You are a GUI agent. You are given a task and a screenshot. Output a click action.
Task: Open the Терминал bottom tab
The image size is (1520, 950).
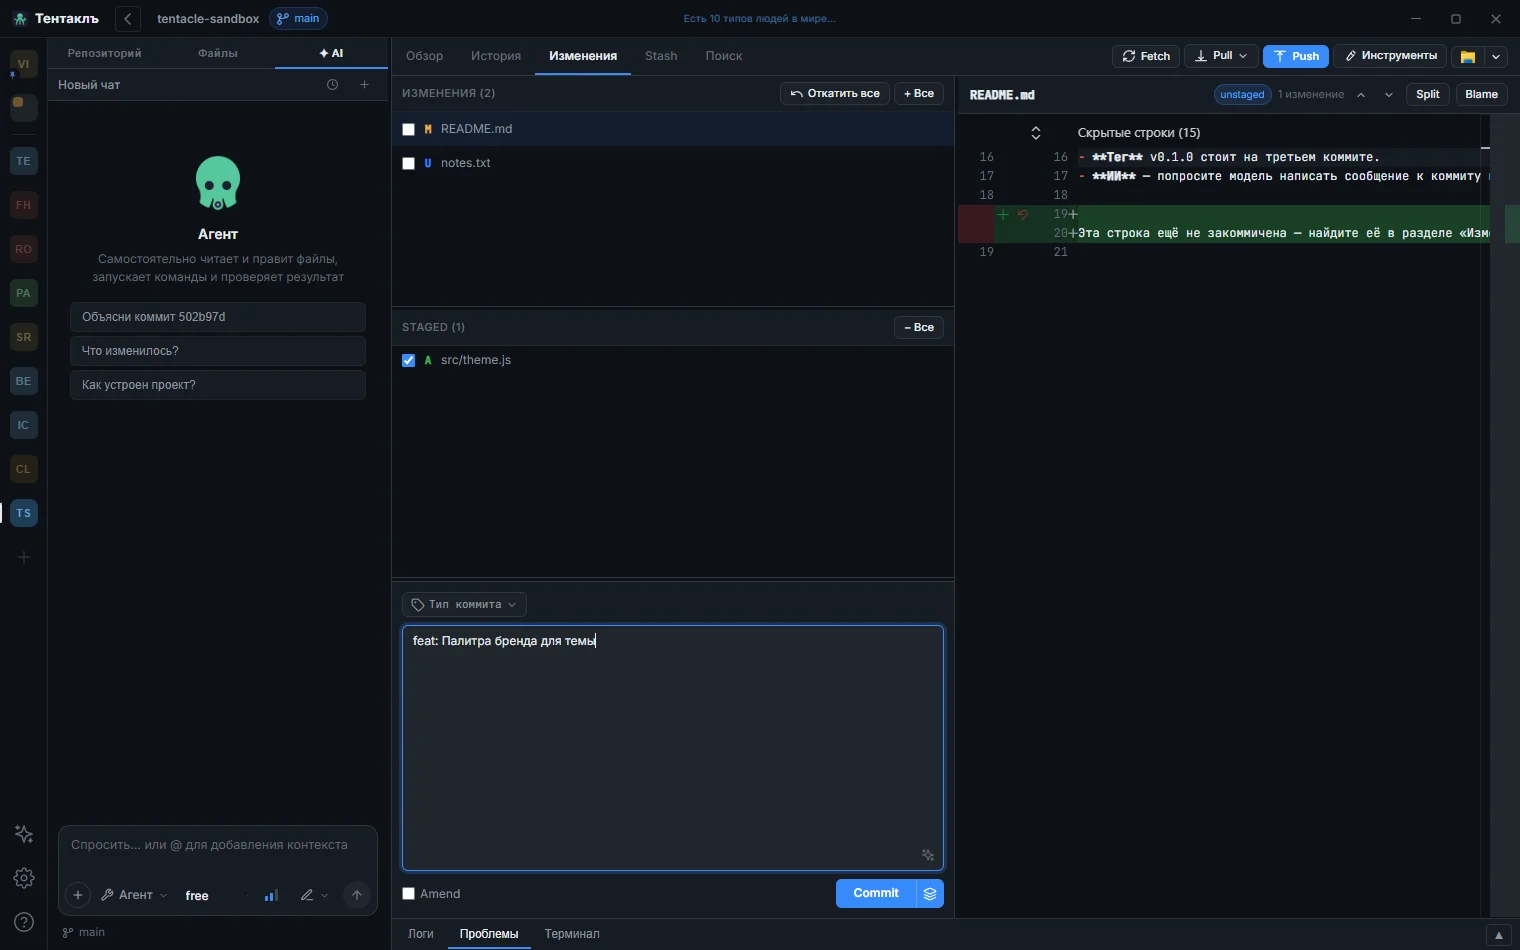pos(572,934)
